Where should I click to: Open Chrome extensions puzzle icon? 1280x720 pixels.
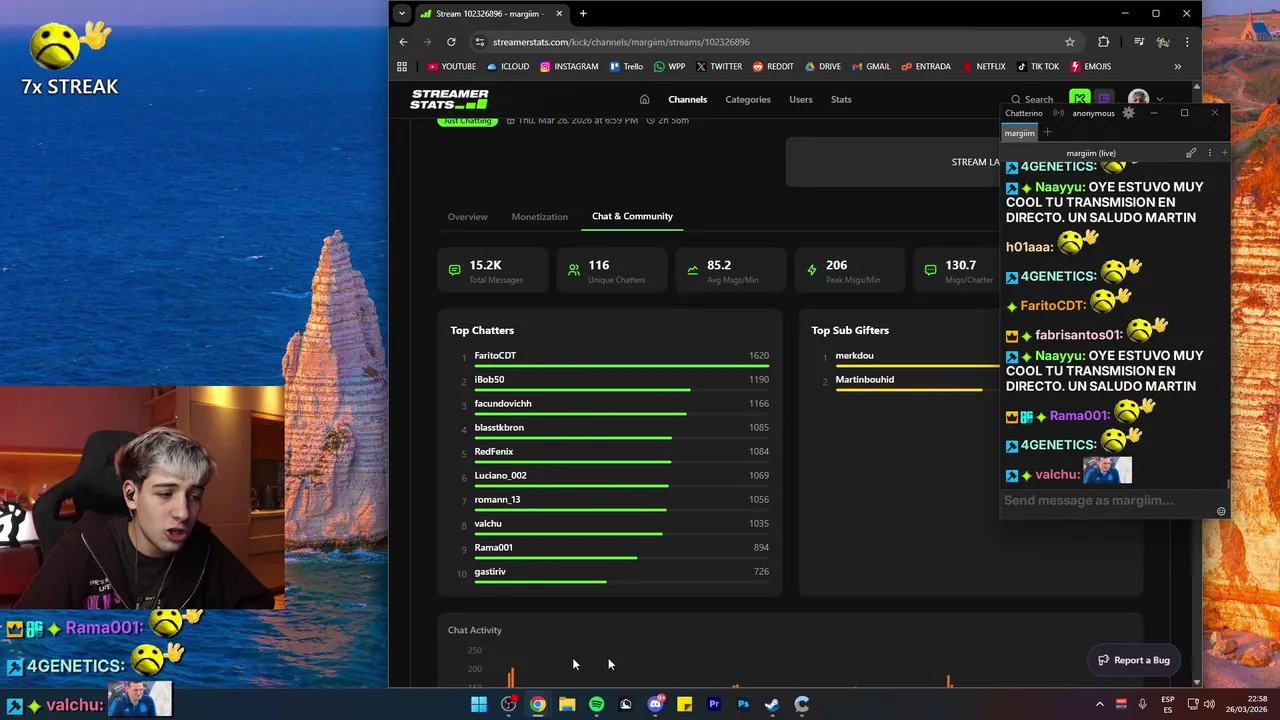tap(1103, 42)
